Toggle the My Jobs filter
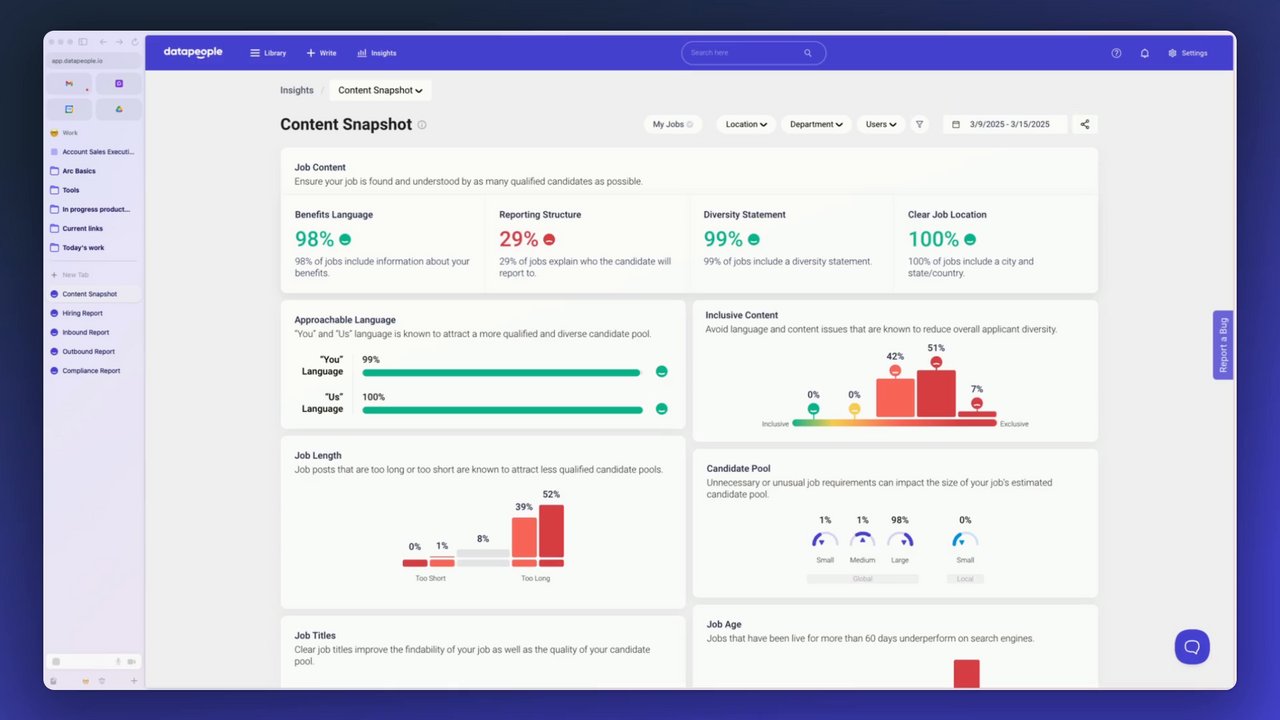This screenshot has width=1280, height=720. click(x=673, y=124)
